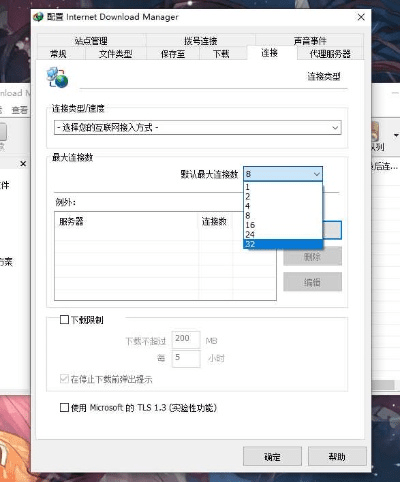This screenshot has height=482, width=400.
Task: Close the IDM configuration dialog
Action: coord(361,17)
